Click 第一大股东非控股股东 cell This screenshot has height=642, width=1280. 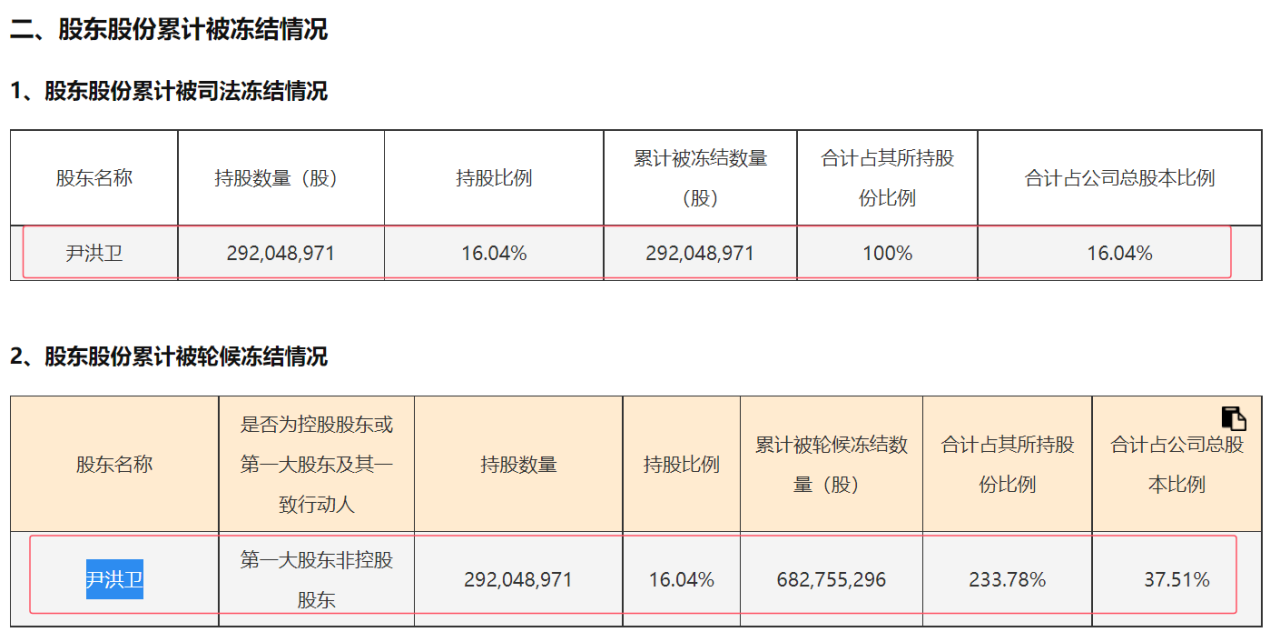[x=316, y=579]
